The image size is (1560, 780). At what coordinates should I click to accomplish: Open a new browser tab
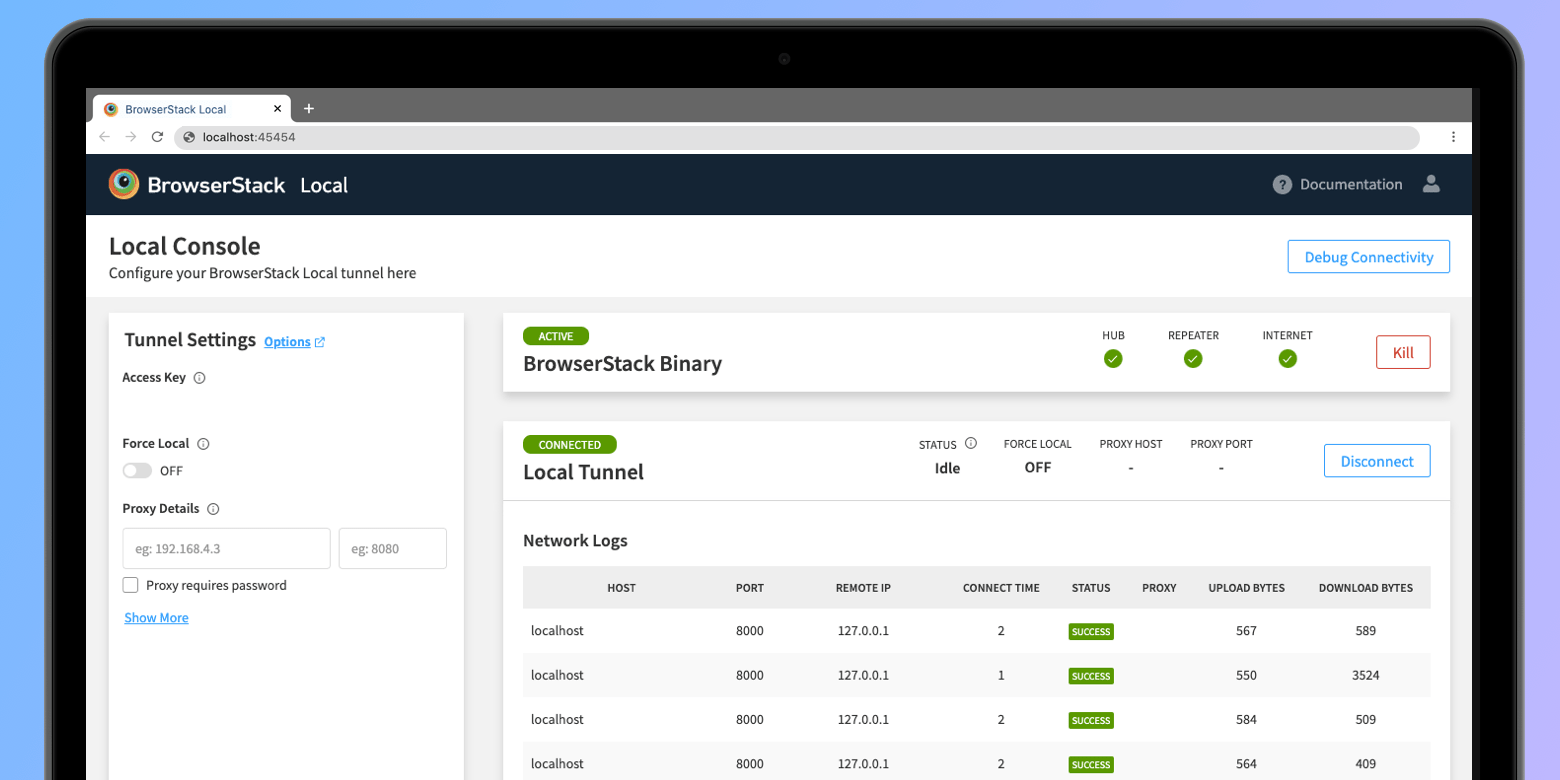(309, 109)
